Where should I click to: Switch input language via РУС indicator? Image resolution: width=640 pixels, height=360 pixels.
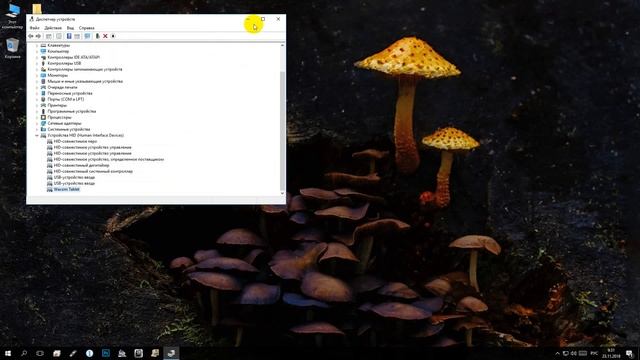coord(594,353)
